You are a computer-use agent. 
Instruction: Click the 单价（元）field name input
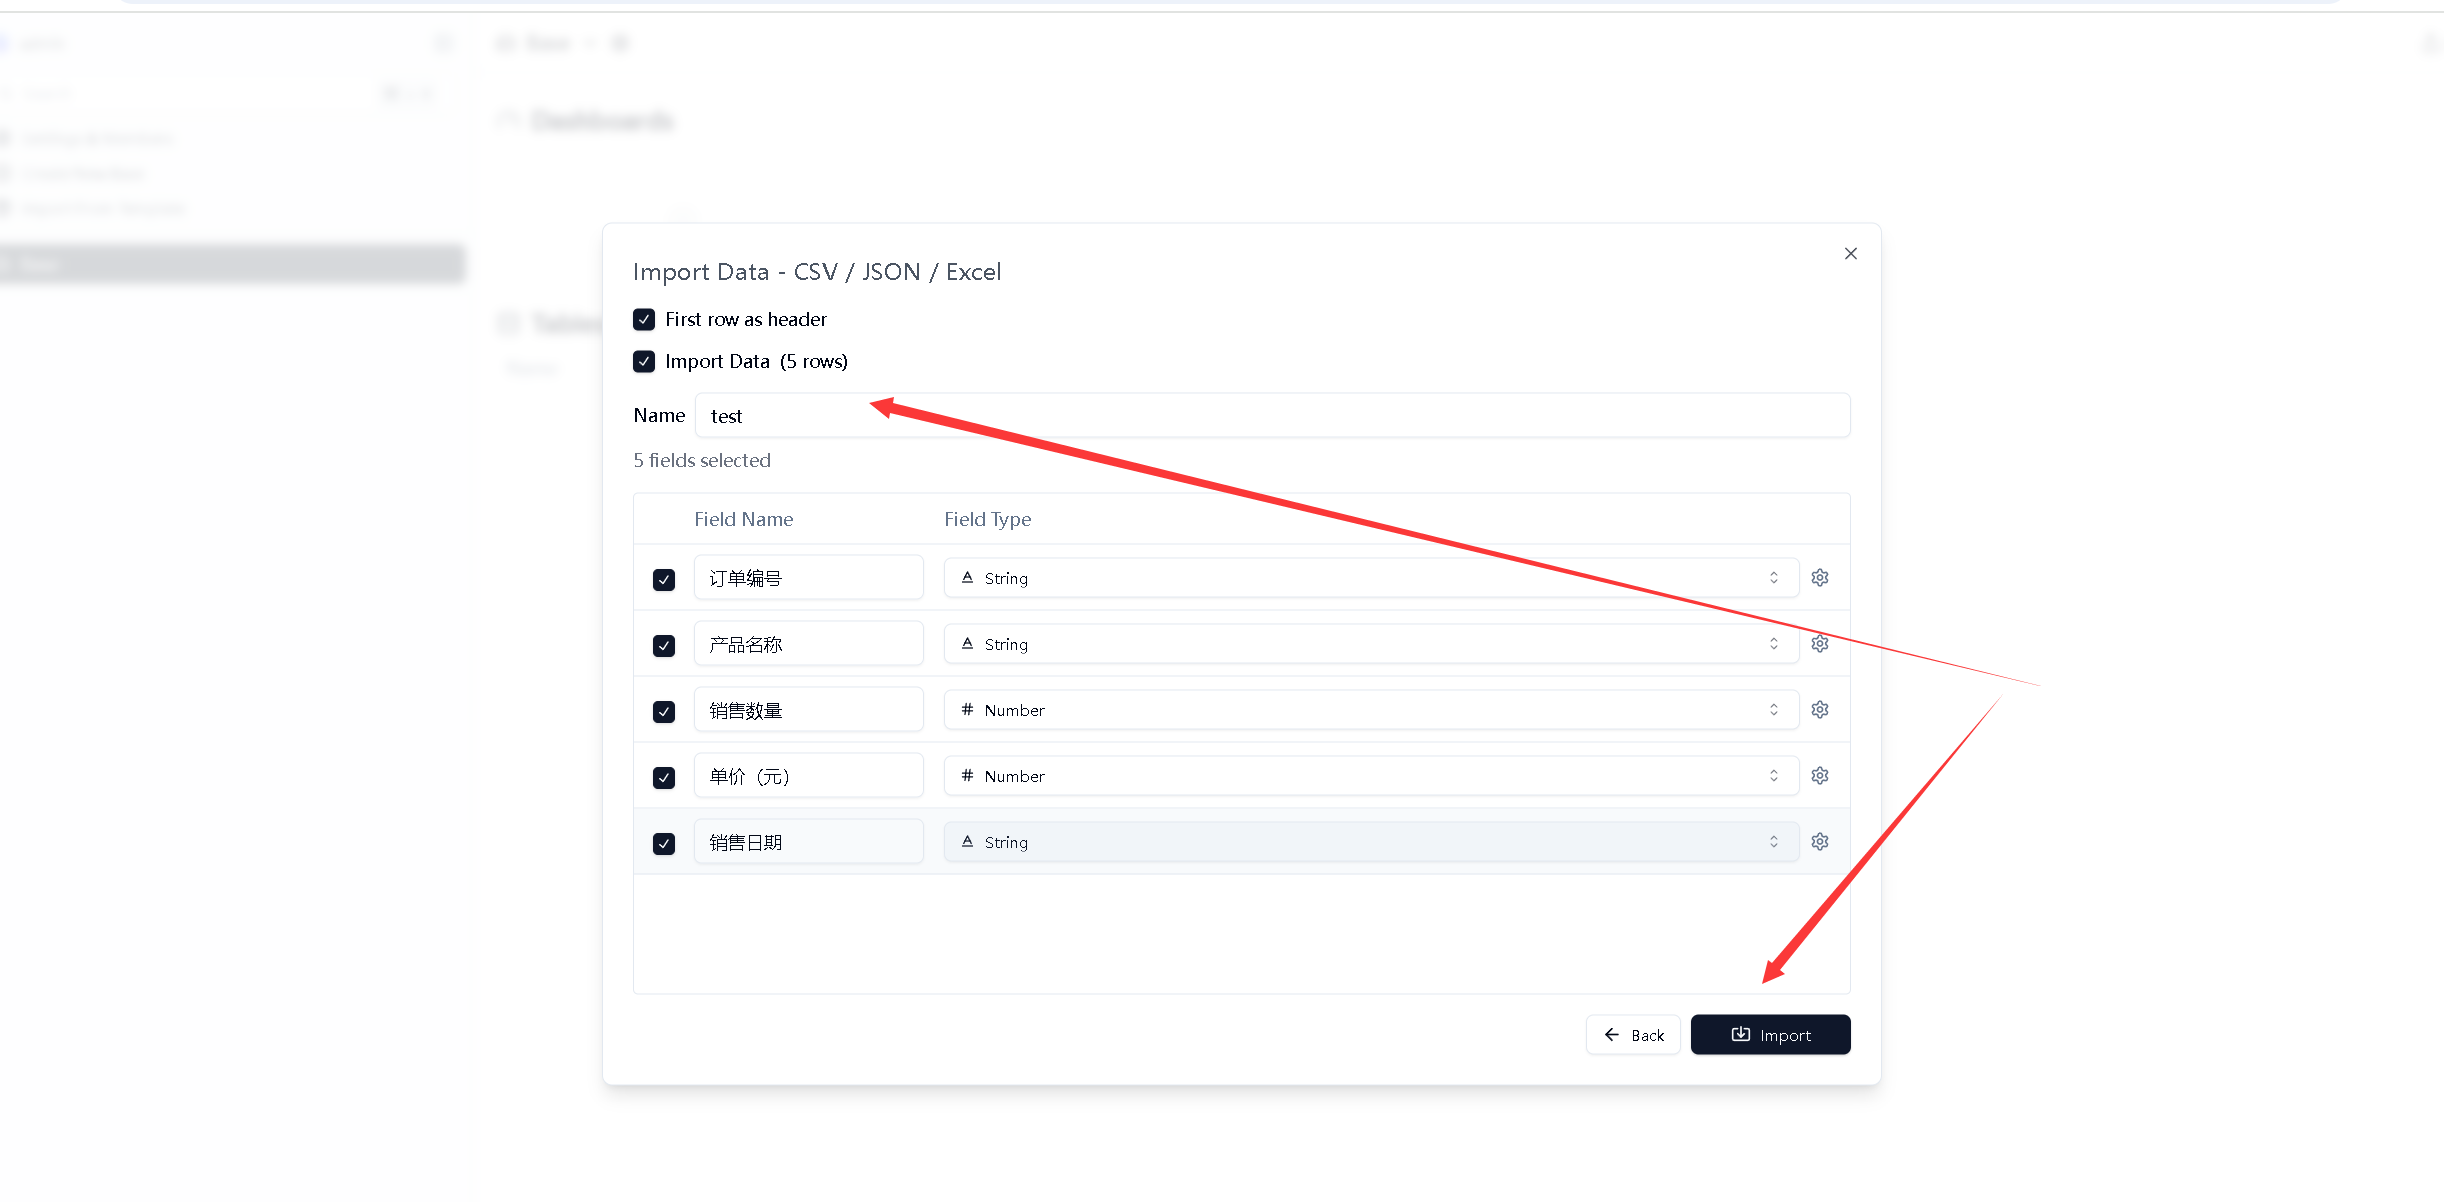point(808,776)
